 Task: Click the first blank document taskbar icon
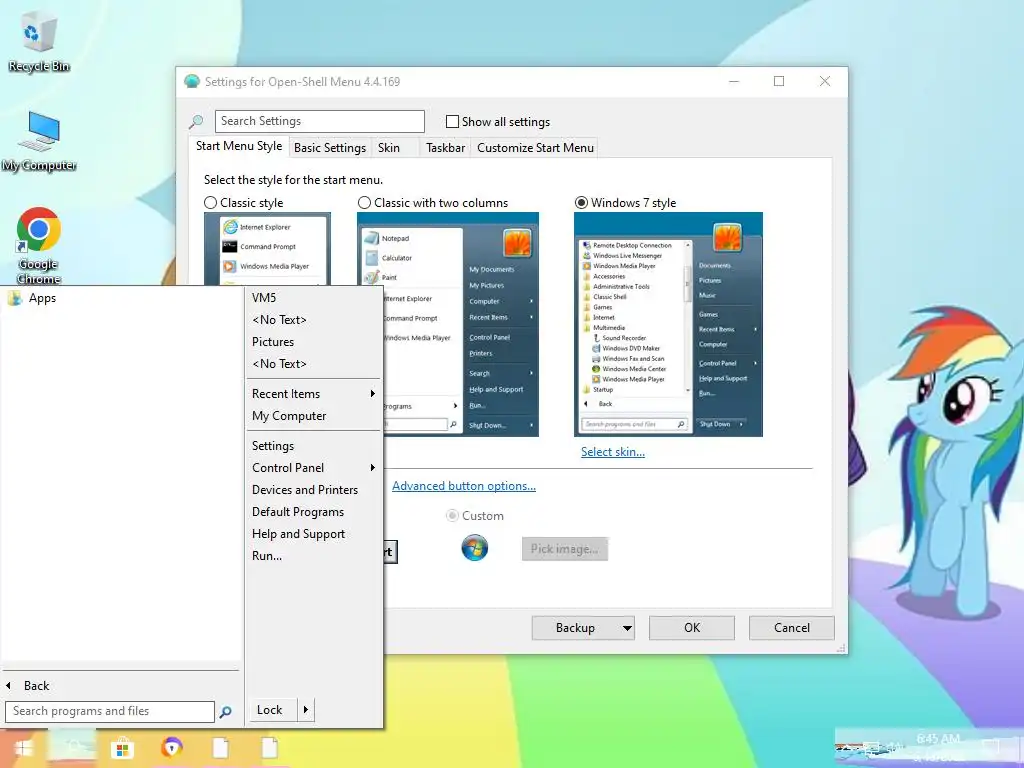(221, 748)
